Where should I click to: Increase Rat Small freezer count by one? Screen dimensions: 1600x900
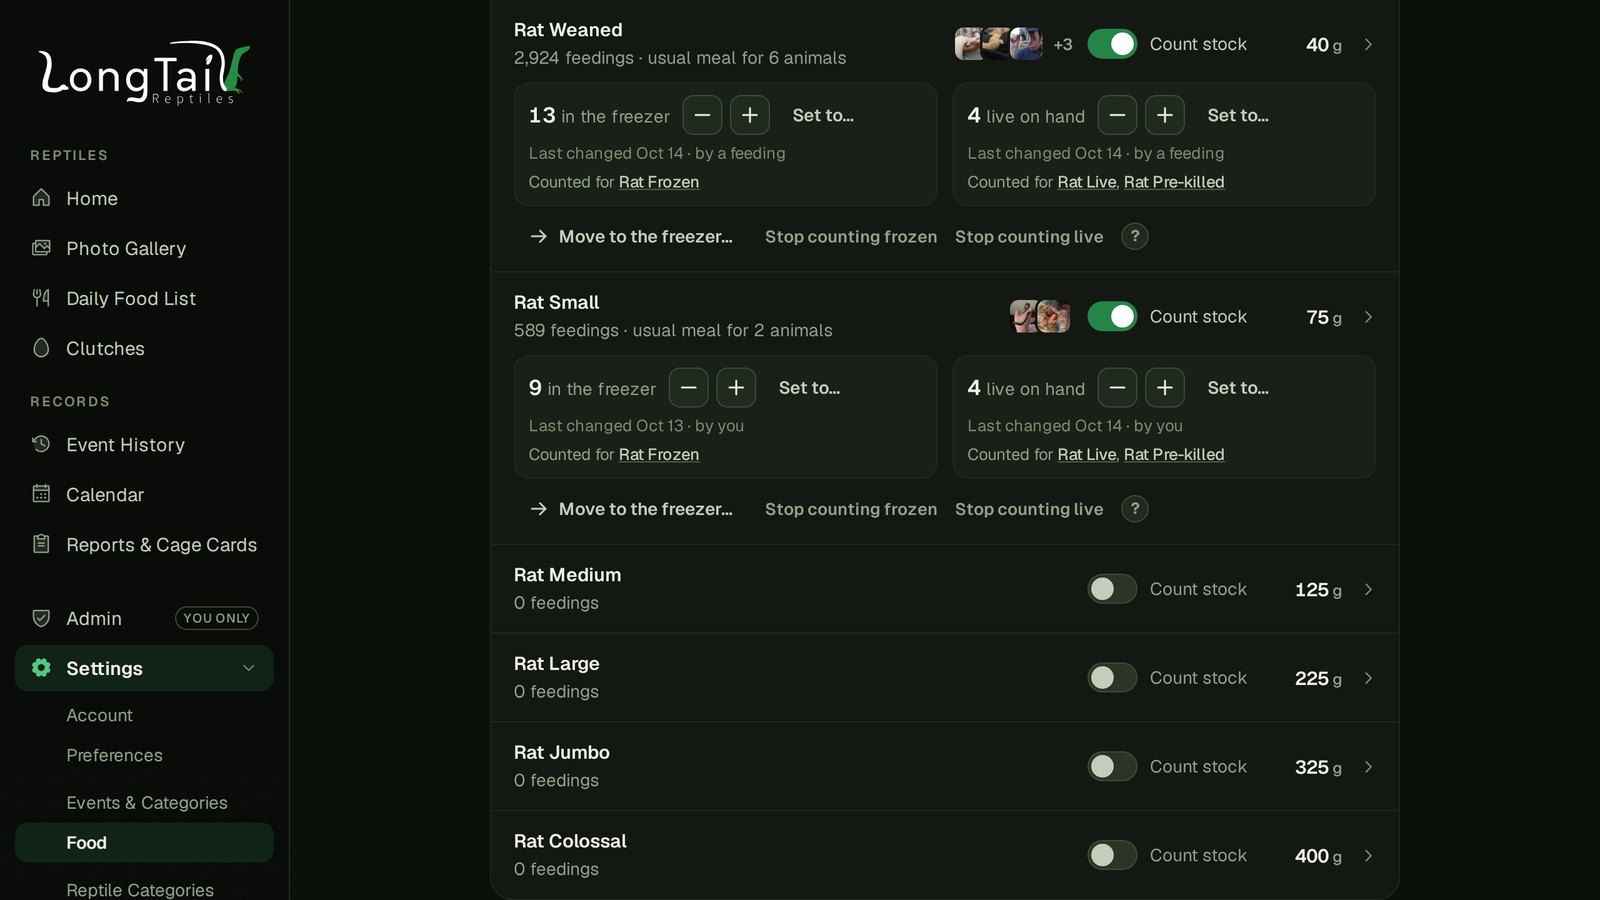point(736,387)
